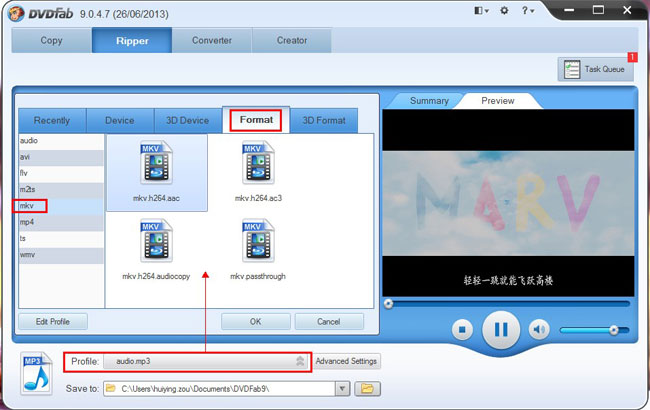
Task: Select wmv in format list
Action: tap(61, 255)
